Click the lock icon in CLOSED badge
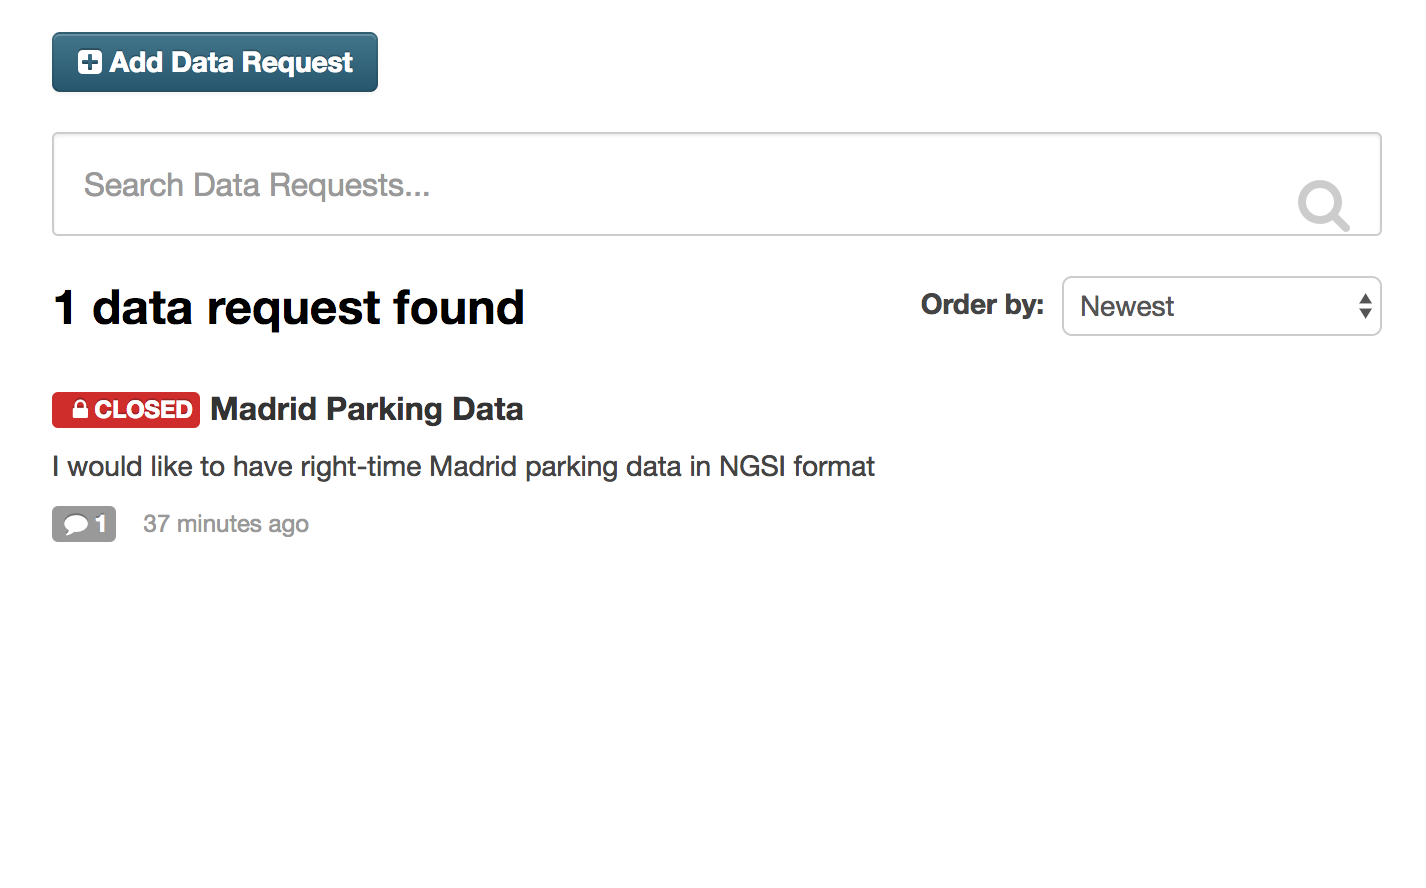This screenshot has width=1426, height=888. 80,409
